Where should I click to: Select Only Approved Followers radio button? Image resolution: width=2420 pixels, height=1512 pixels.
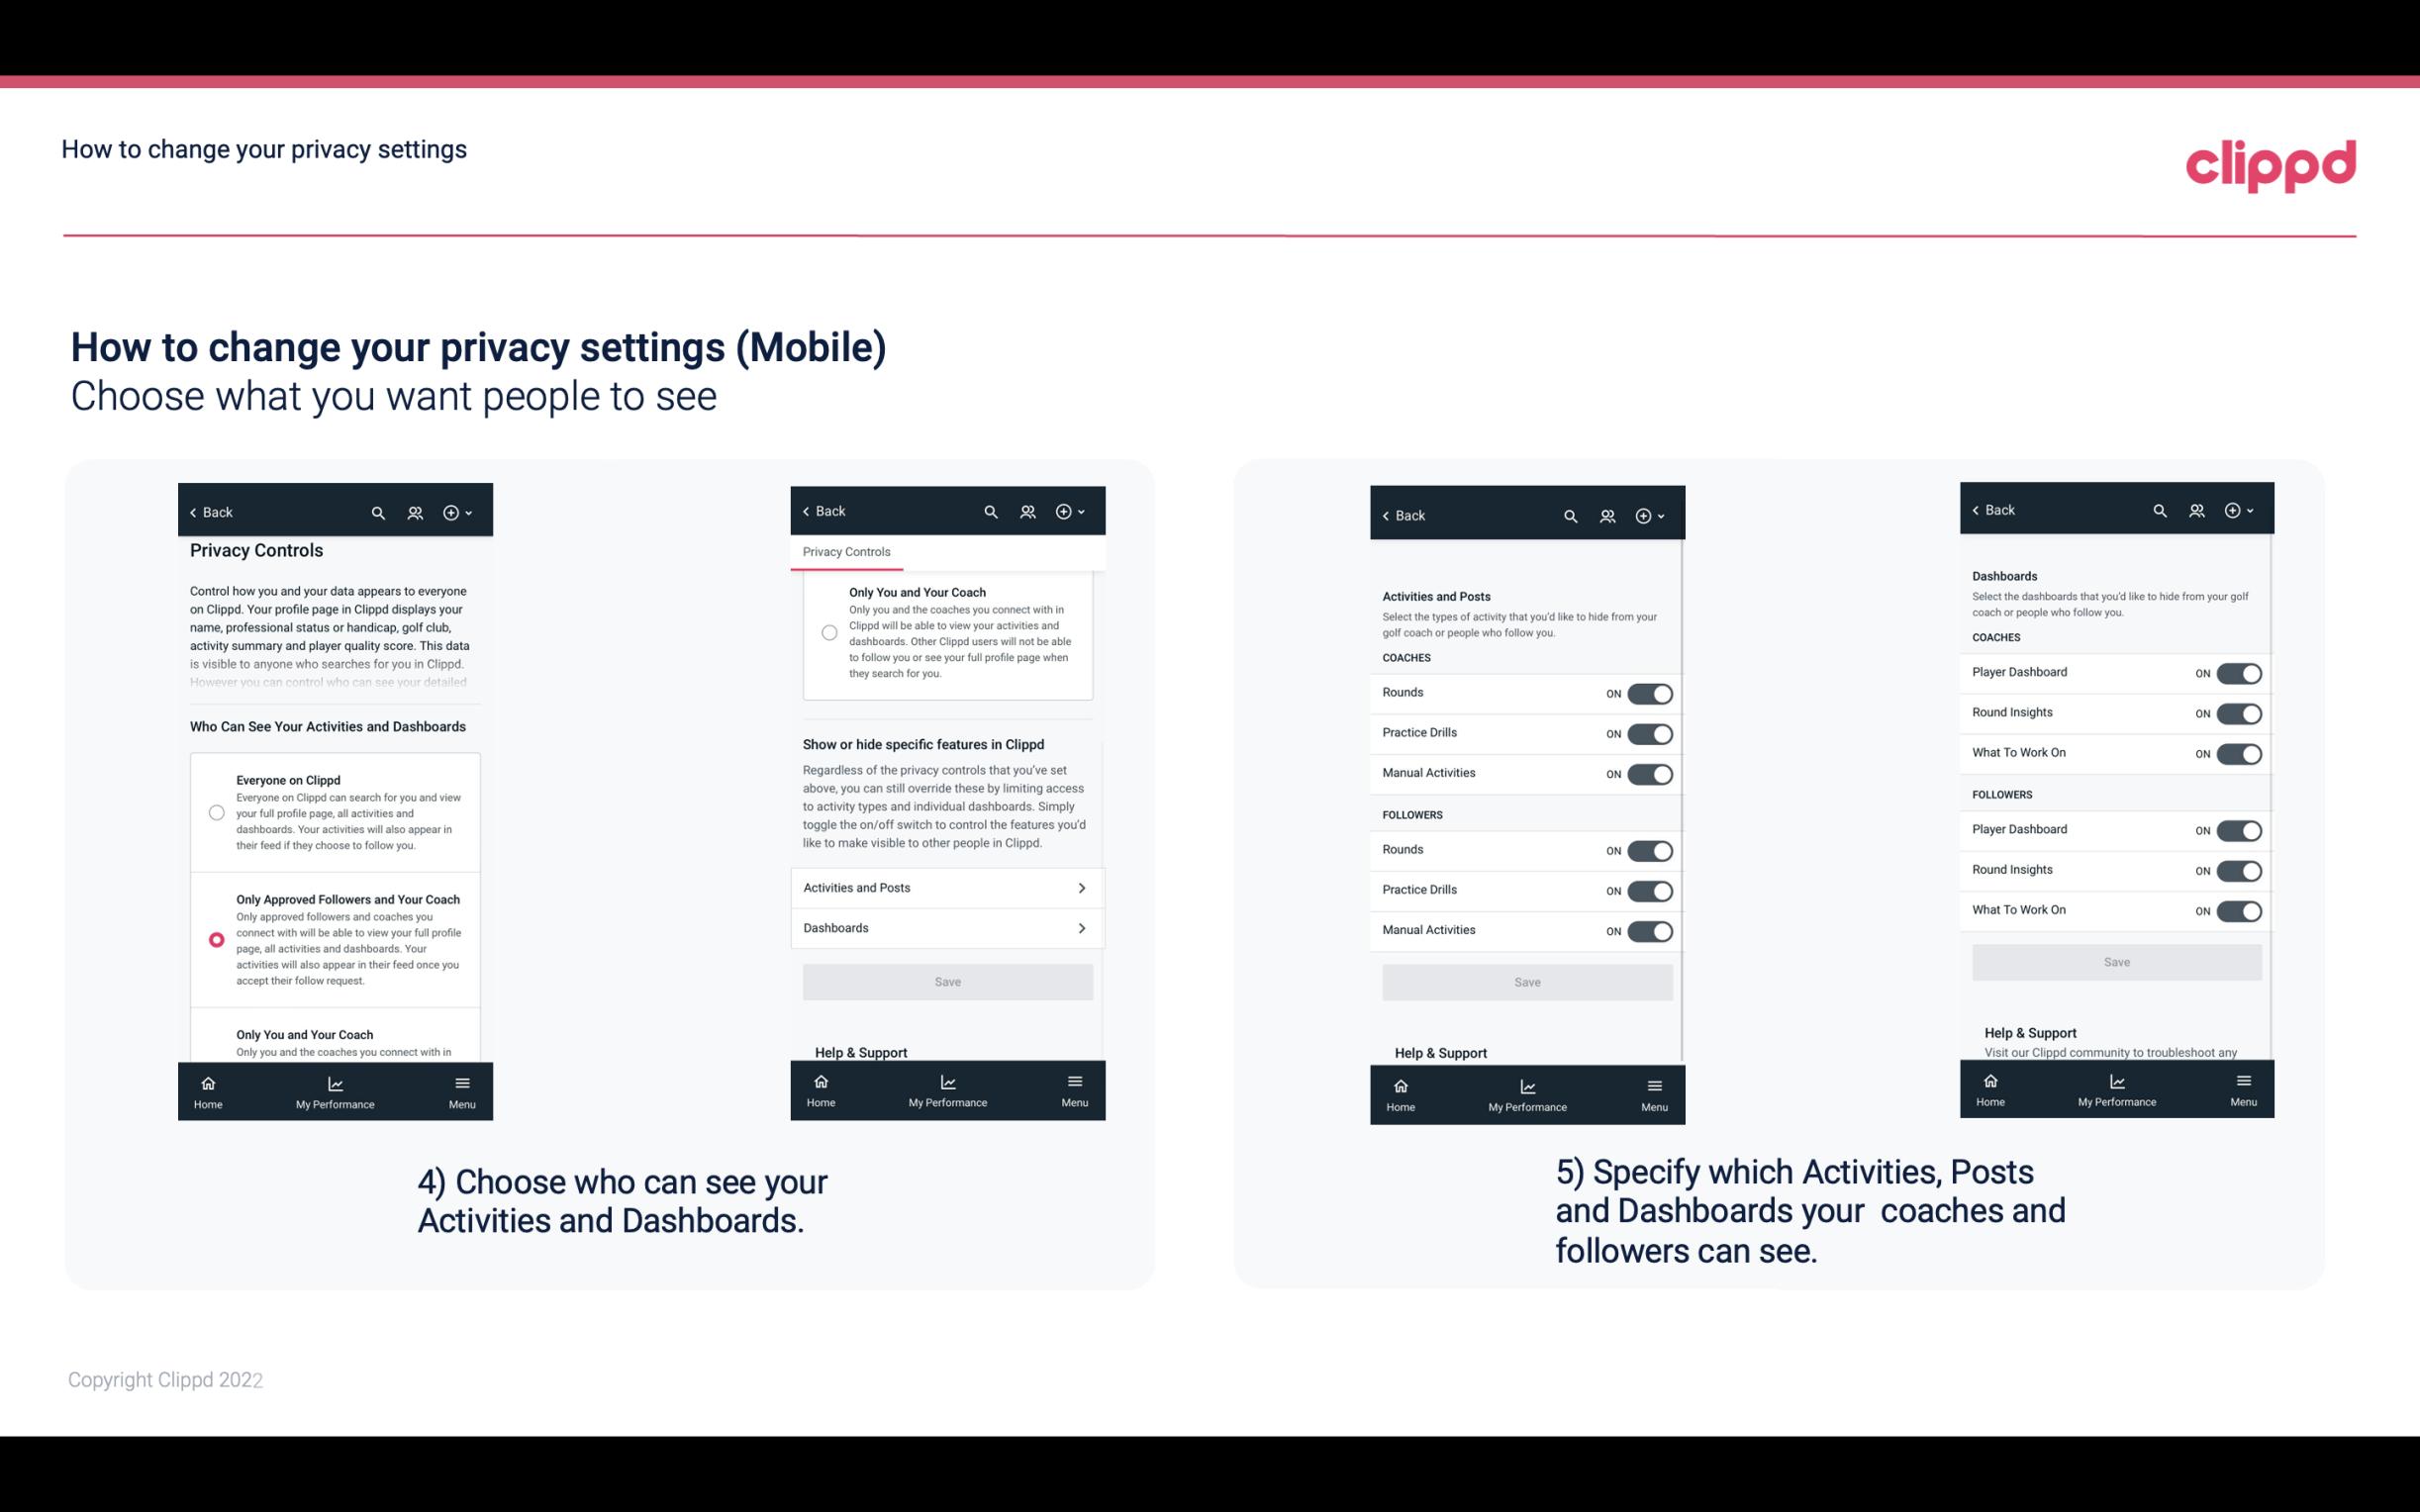[x=215, y=939]
